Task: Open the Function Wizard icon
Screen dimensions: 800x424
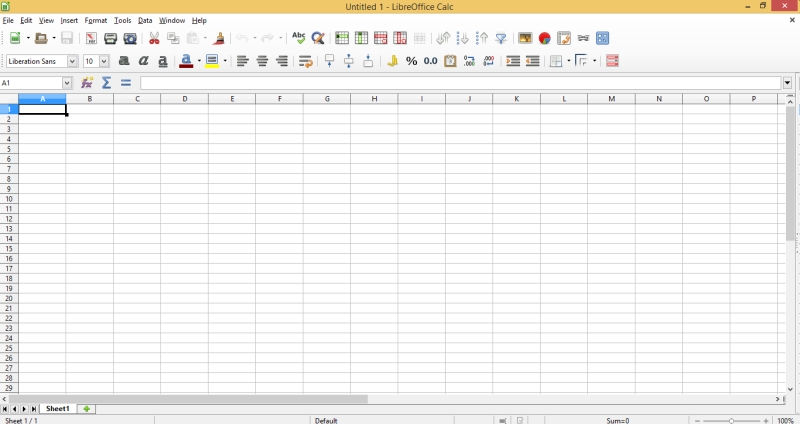Action: pyautogui.click(x=87, y=83)
